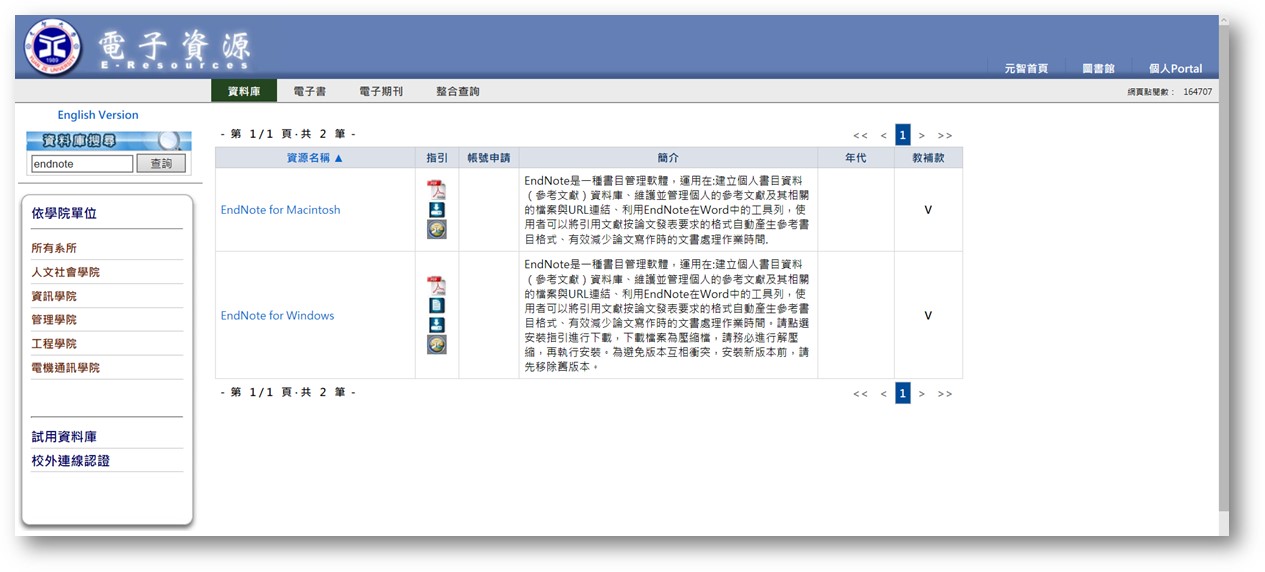Go to previous page using top < control
The width and height of the screenshot is (1265, 572).
[x=884, y=135]
